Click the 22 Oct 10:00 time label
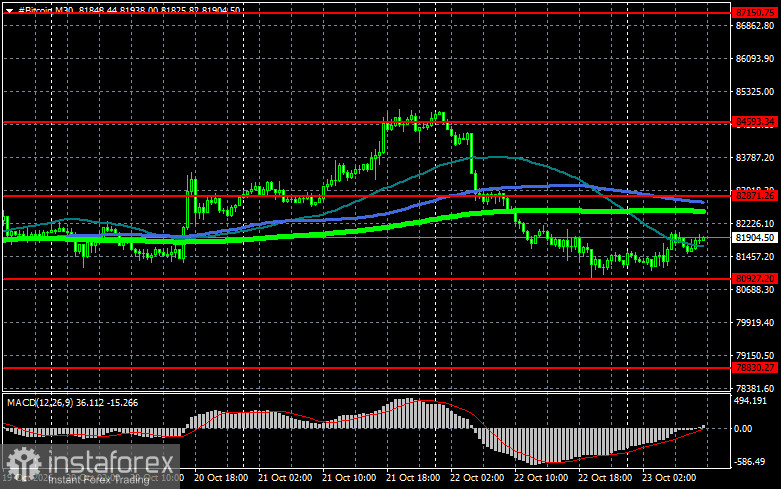Image resolution: width=781 pixels, height=489 pixels. [541, 478]
